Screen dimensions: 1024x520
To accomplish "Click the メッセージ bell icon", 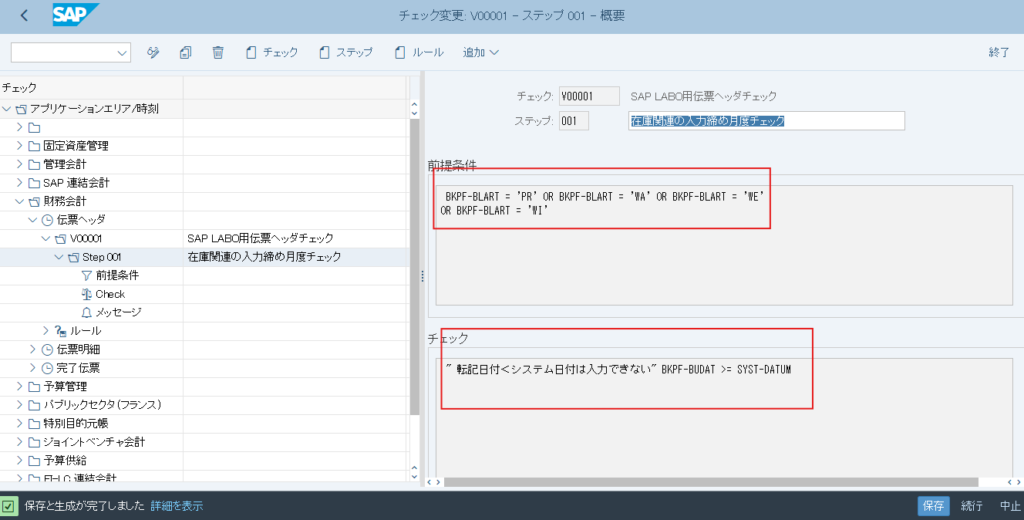I will pyautogui.click(x=86, y=312).
